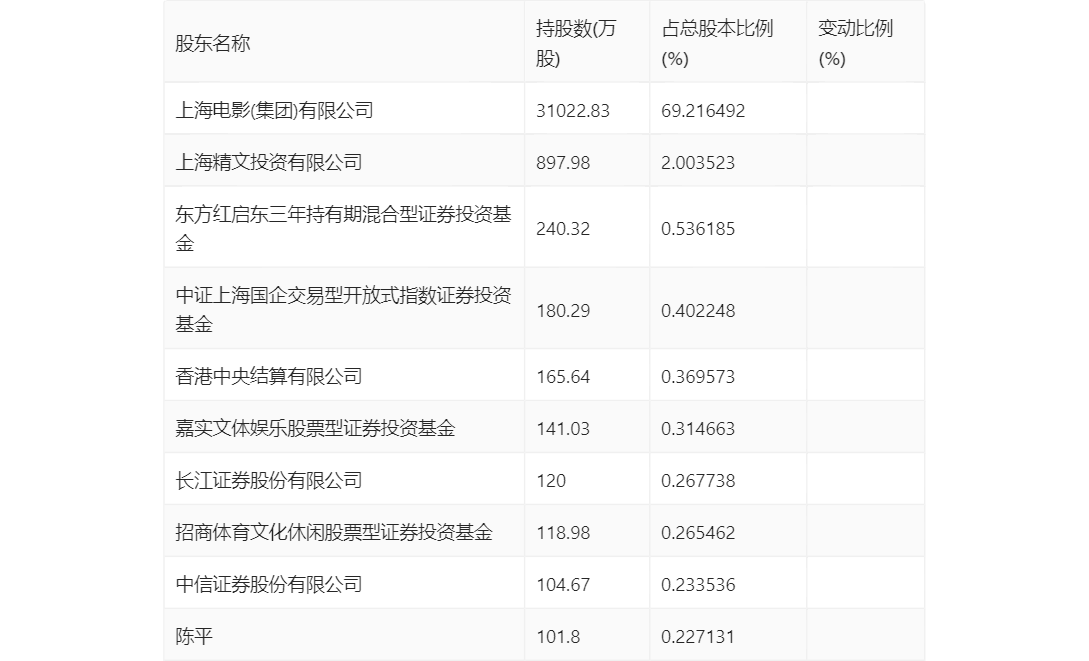Click the percentage 0.314663
The image size is (1089, 661).
pyautogui.click(x=697, y=428)
